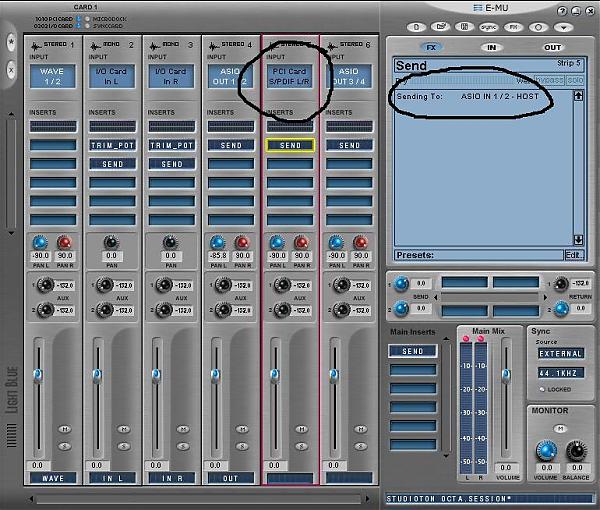Click the Edit presets button

(573, 255)
